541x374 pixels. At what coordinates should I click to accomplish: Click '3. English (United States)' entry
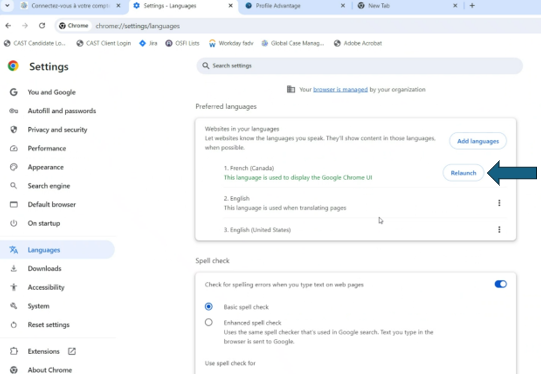[x=257, y=230]
